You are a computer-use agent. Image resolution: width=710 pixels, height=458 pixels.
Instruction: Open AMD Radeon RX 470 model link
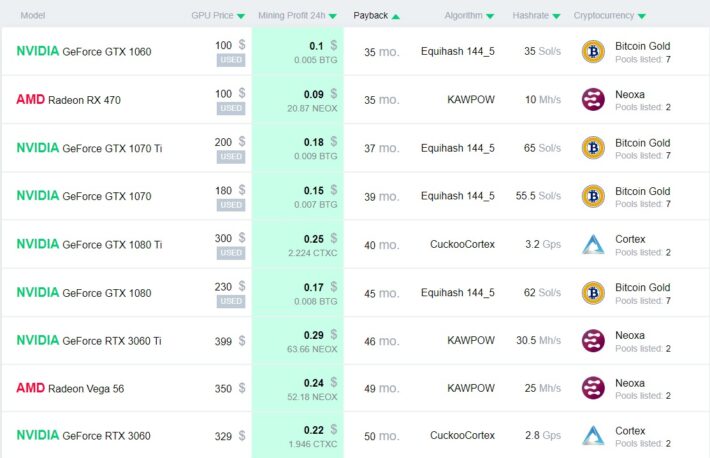[x=68, y=100]
